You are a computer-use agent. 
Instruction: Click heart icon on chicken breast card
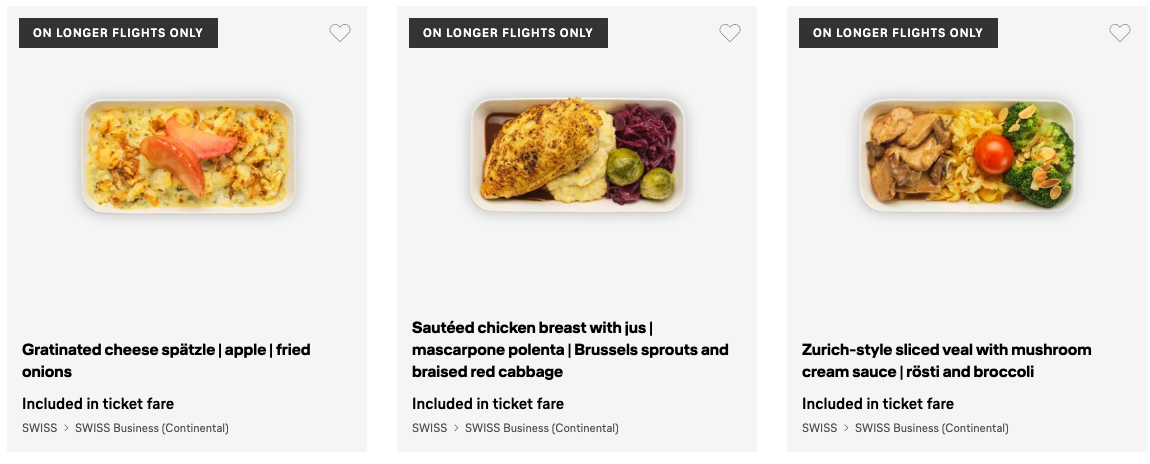tap(730, 33)
